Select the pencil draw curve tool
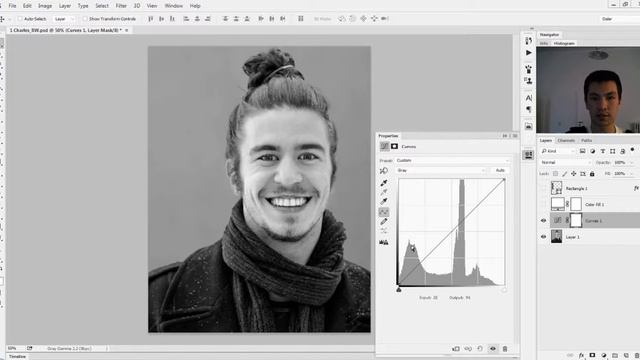 384,222
